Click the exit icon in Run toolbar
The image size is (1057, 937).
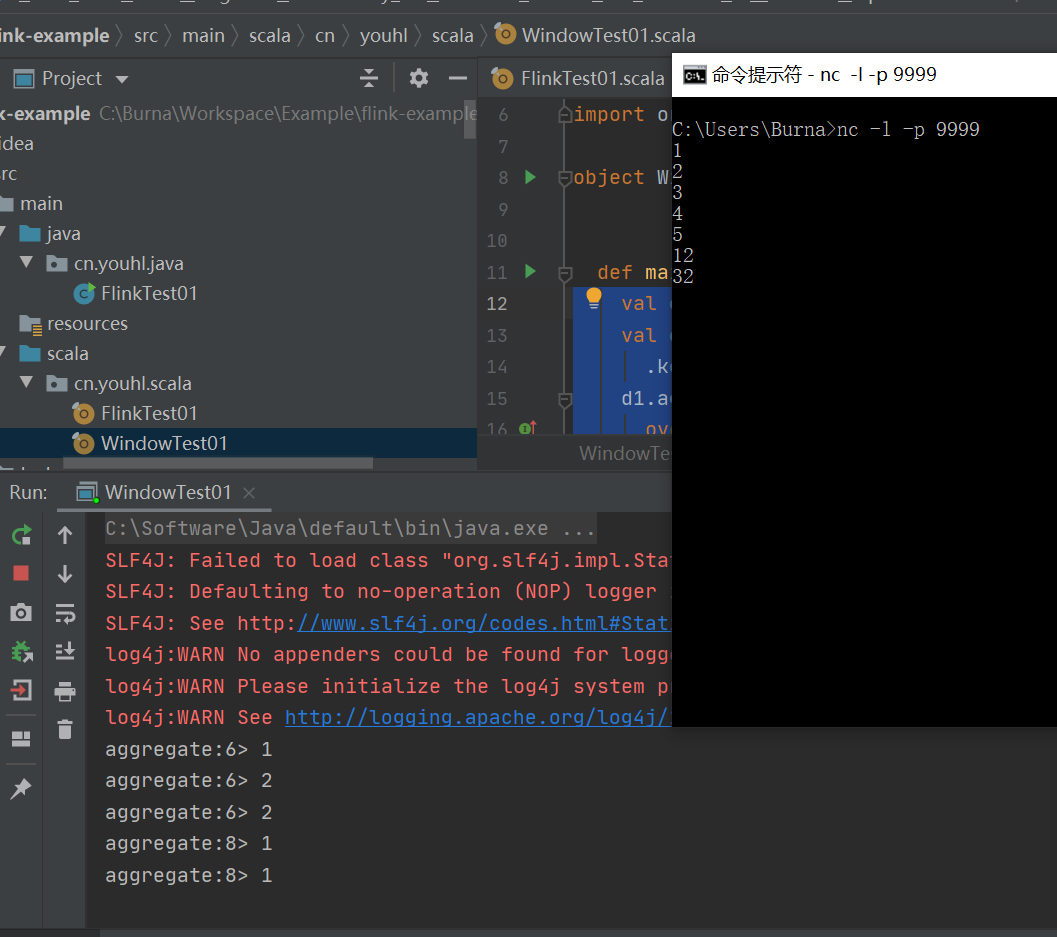(x=21, y=690)
